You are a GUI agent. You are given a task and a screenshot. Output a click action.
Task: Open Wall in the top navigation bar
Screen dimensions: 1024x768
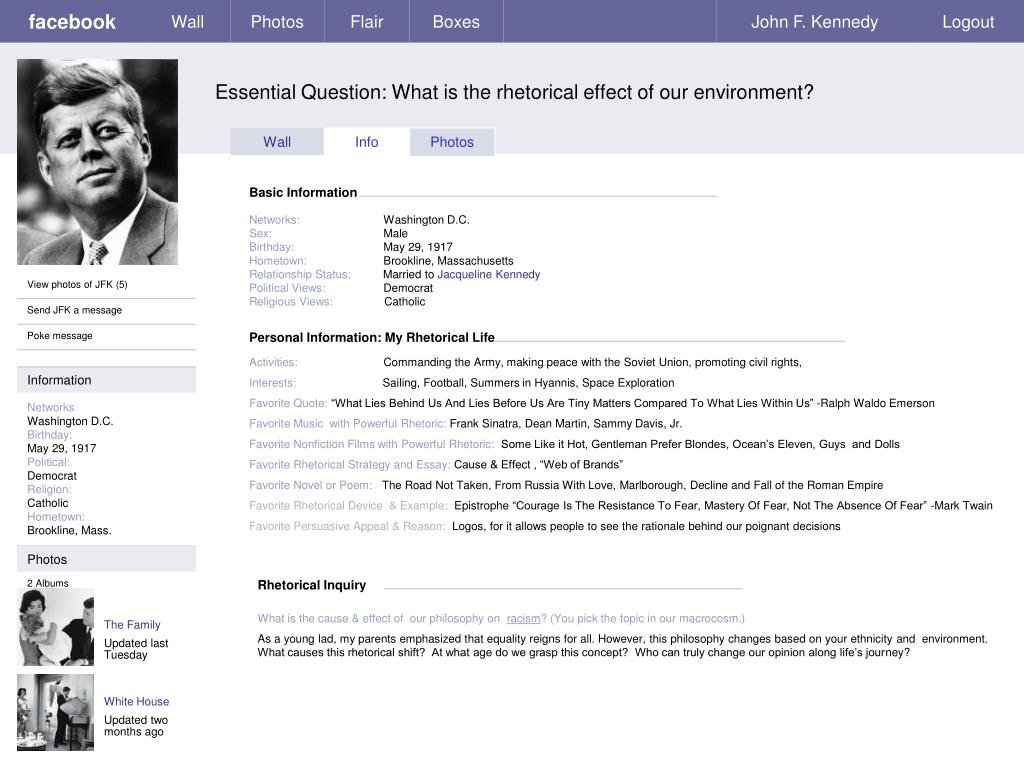[x=187, y=22]
